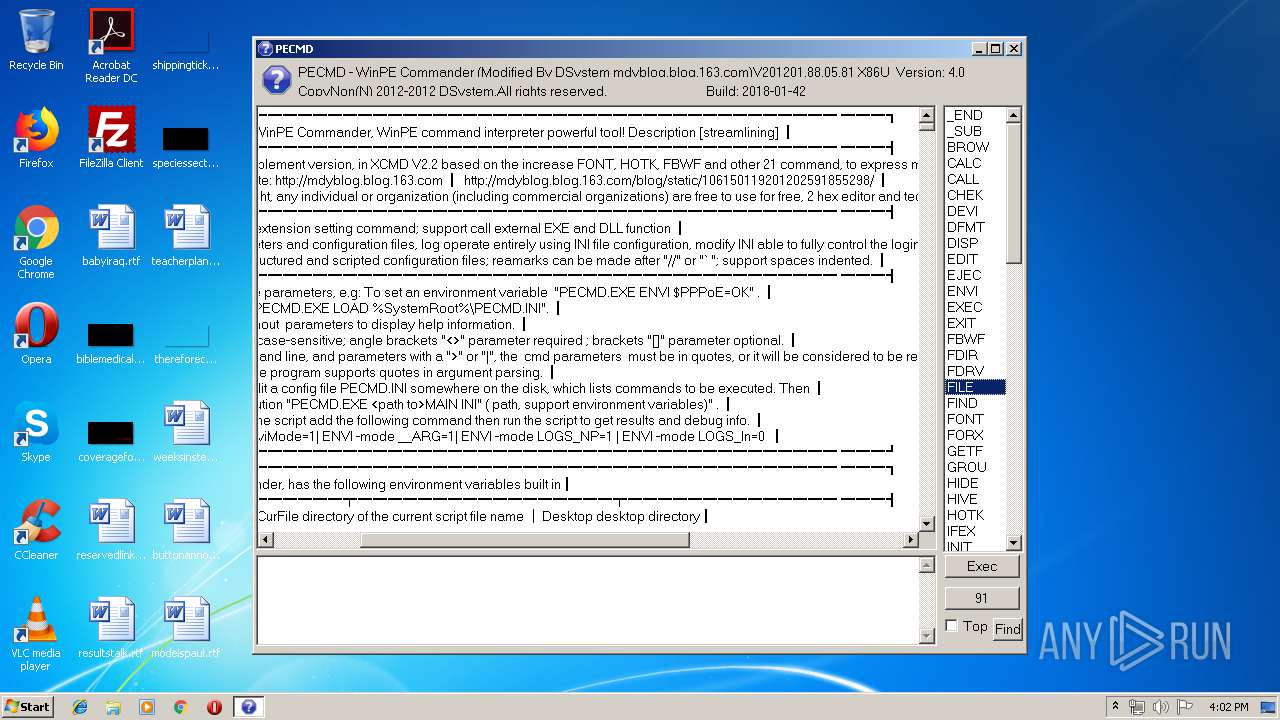Screen dimensions: 1280x720
Task: Open teacherplan document icon
Action: [186, 236]
